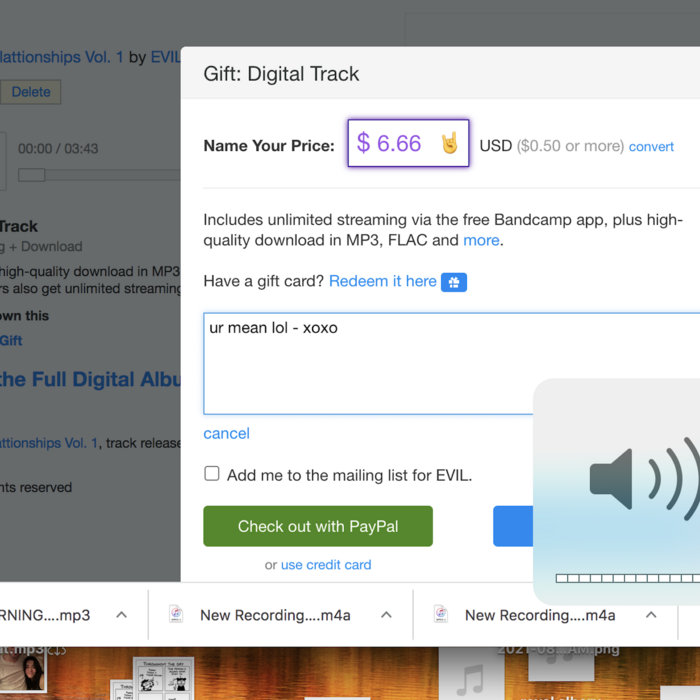Click the rock-hand emoji in the price field

[449, 144]
